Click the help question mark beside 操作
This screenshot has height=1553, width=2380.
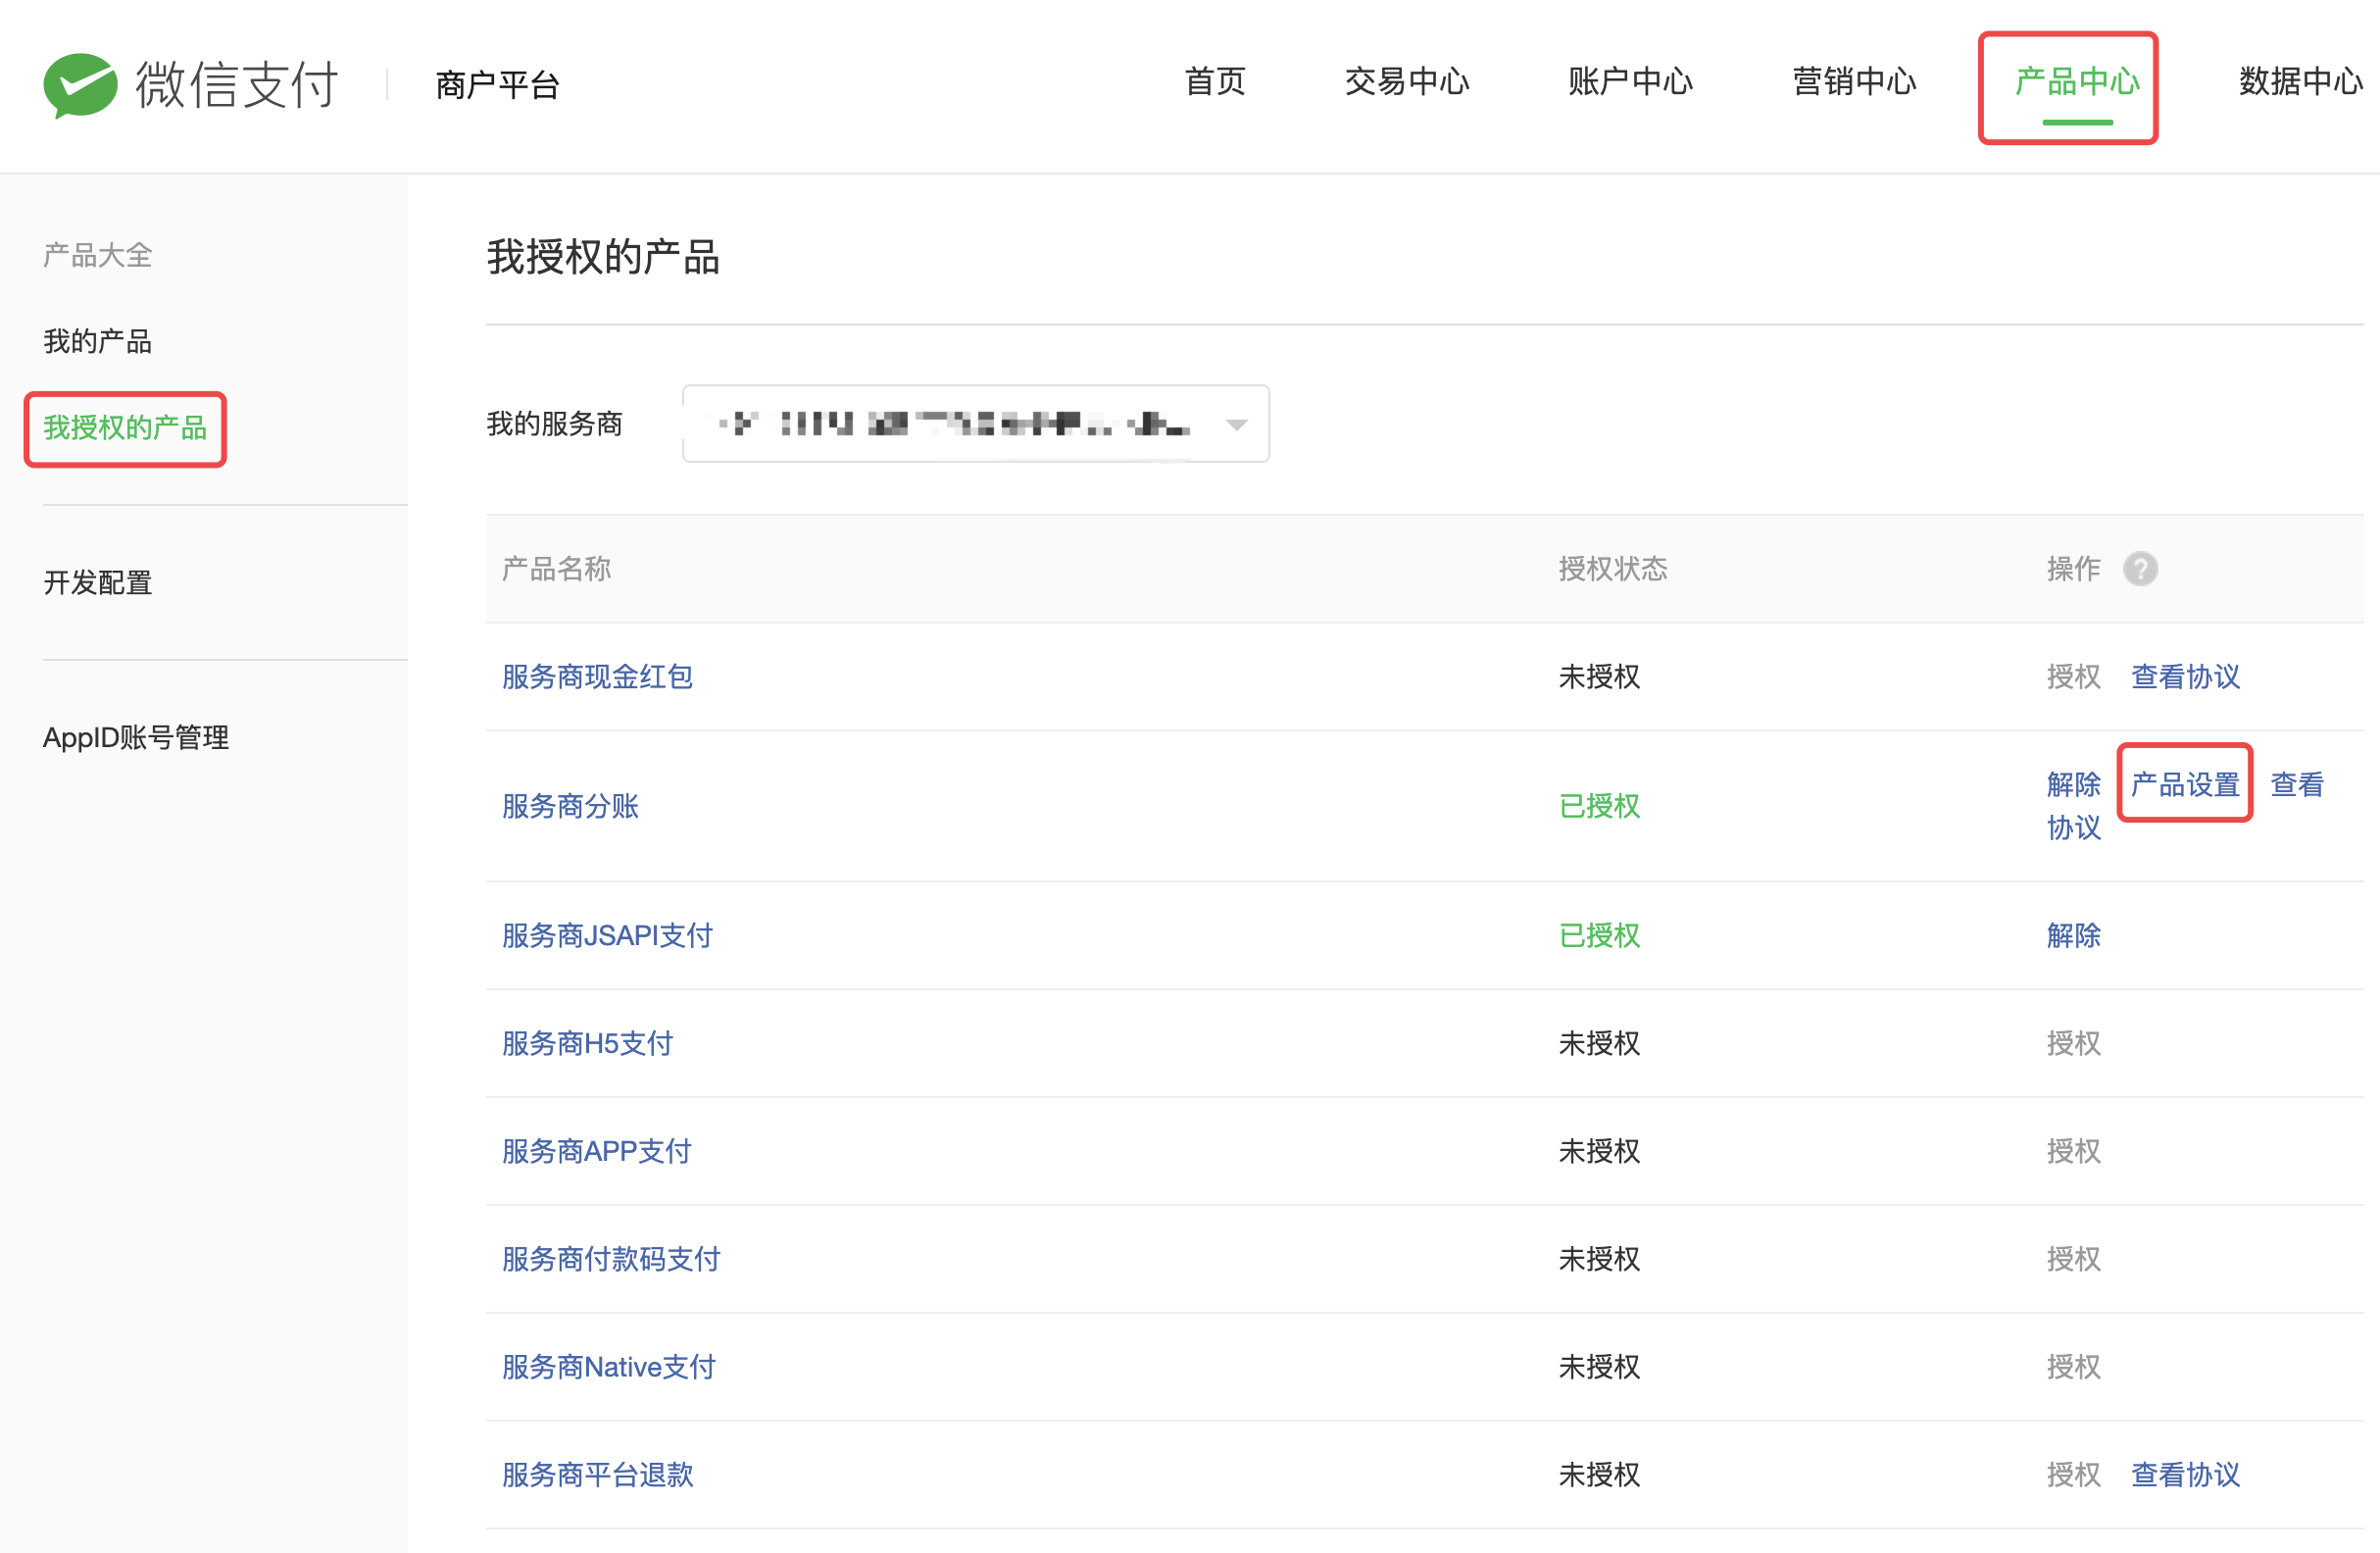[2140, 569]
